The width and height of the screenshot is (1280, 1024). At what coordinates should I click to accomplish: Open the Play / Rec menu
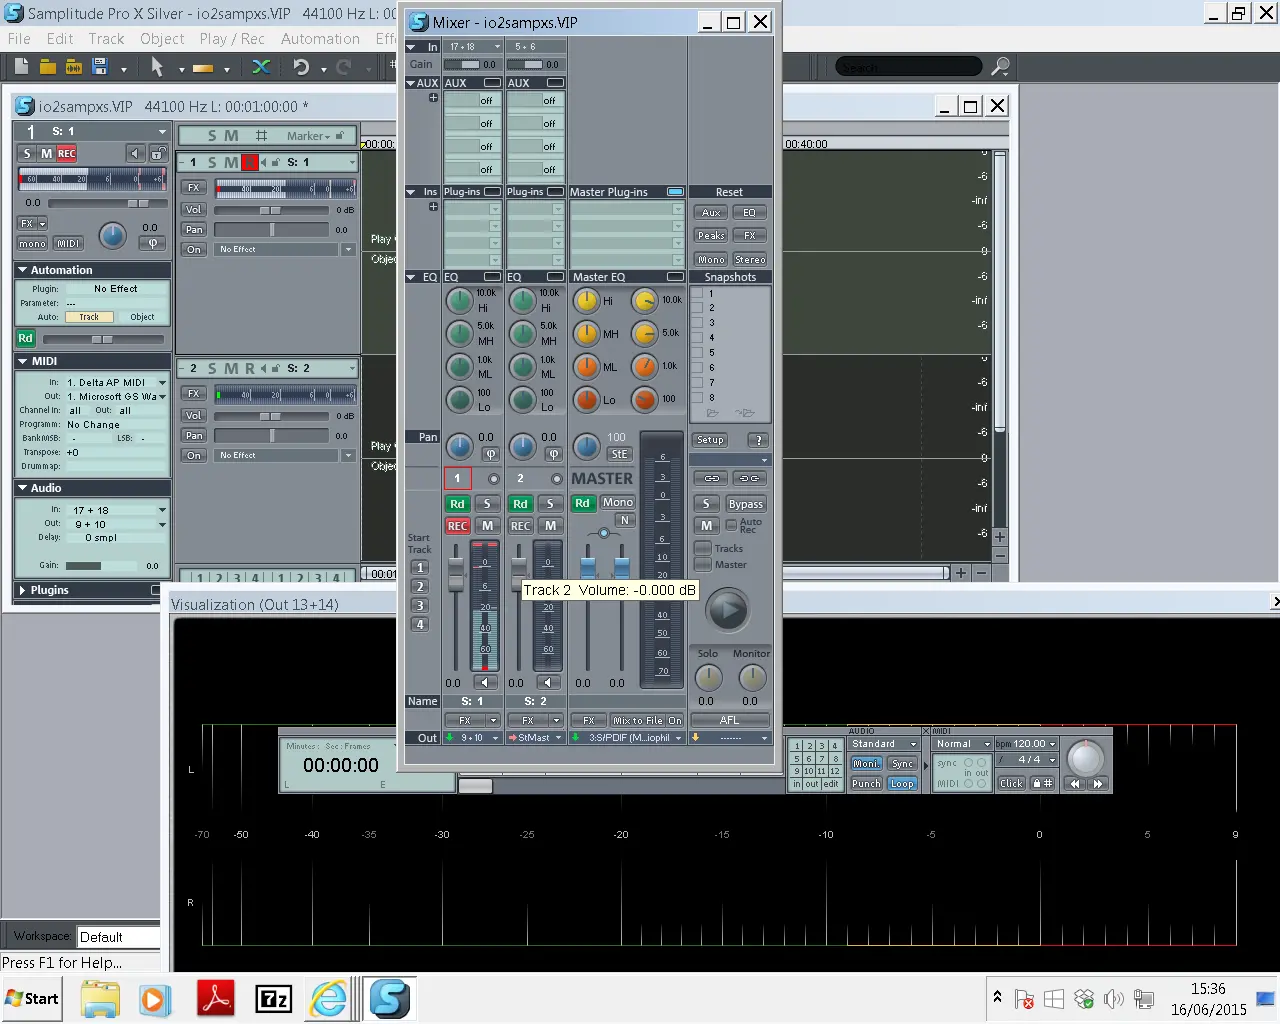232,39
